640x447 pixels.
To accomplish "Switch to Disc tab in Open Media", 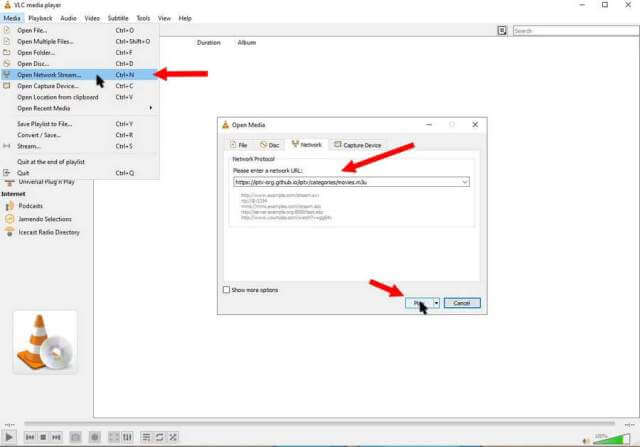I will coord(270,145).
